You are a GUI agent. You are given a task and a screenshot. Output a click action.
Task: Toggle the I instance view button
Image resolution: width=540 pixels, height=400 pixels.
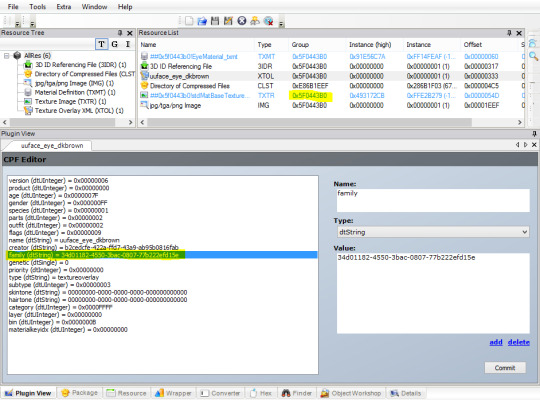point(128,44)
